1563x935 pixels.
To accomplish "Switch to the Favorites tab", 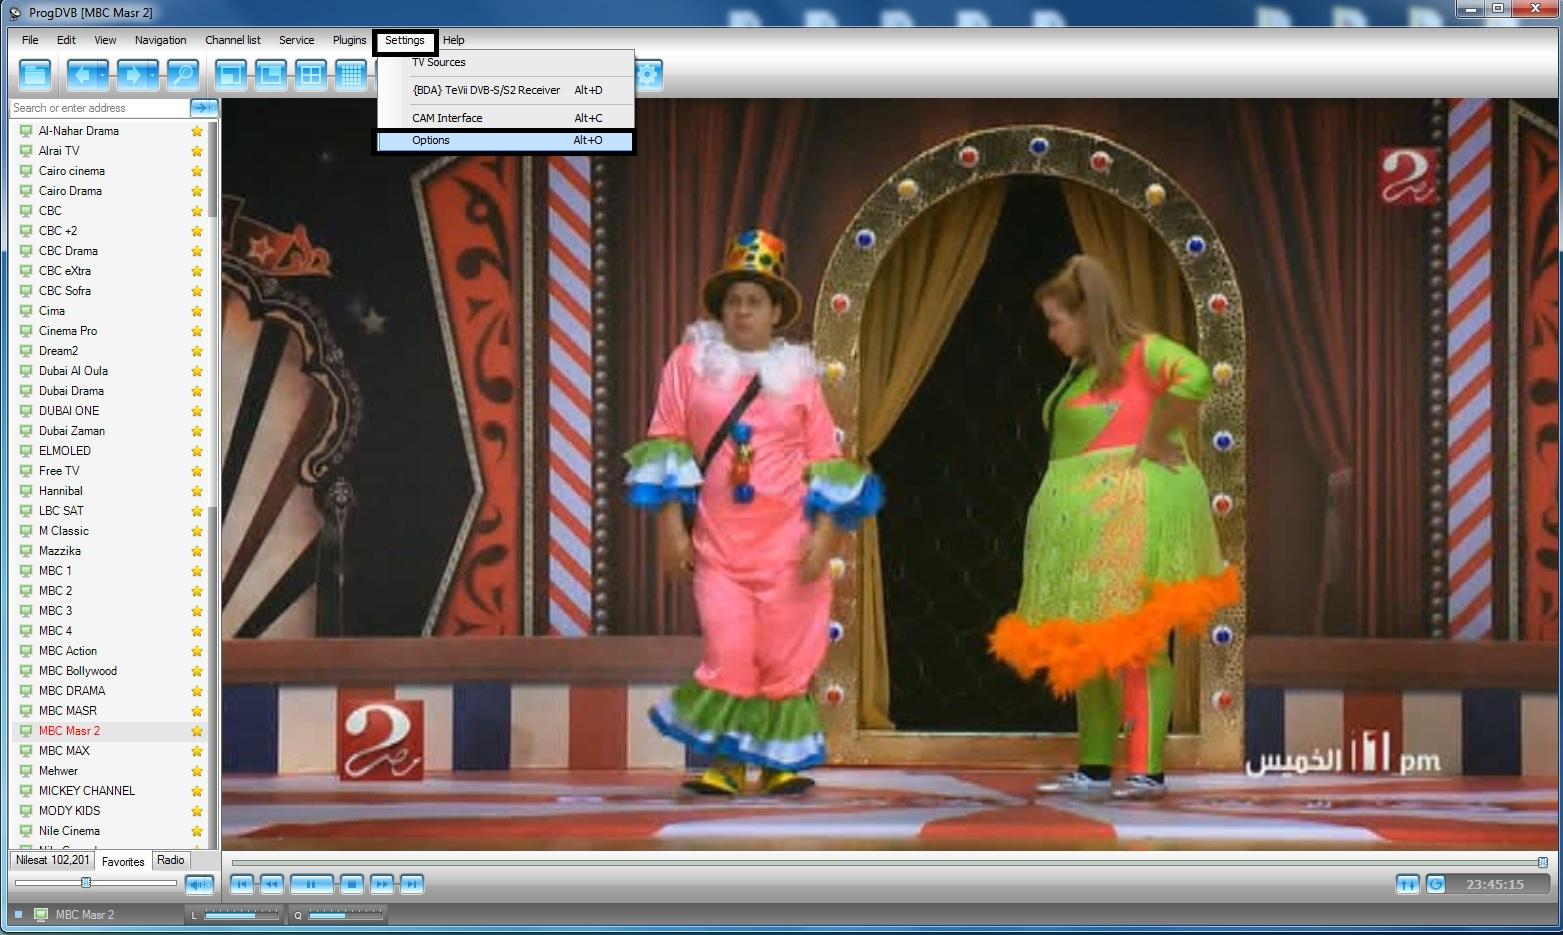I will 123,861.
